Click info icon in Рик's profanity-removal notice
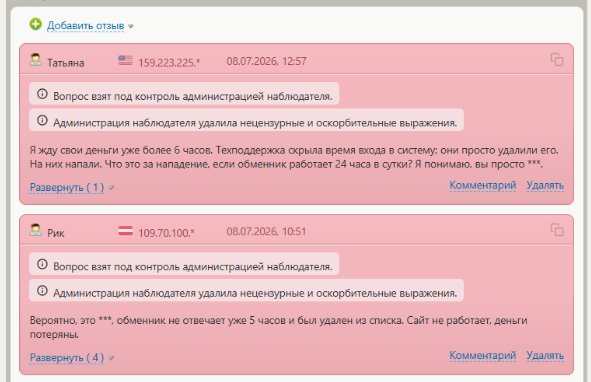 pos(42,290)
